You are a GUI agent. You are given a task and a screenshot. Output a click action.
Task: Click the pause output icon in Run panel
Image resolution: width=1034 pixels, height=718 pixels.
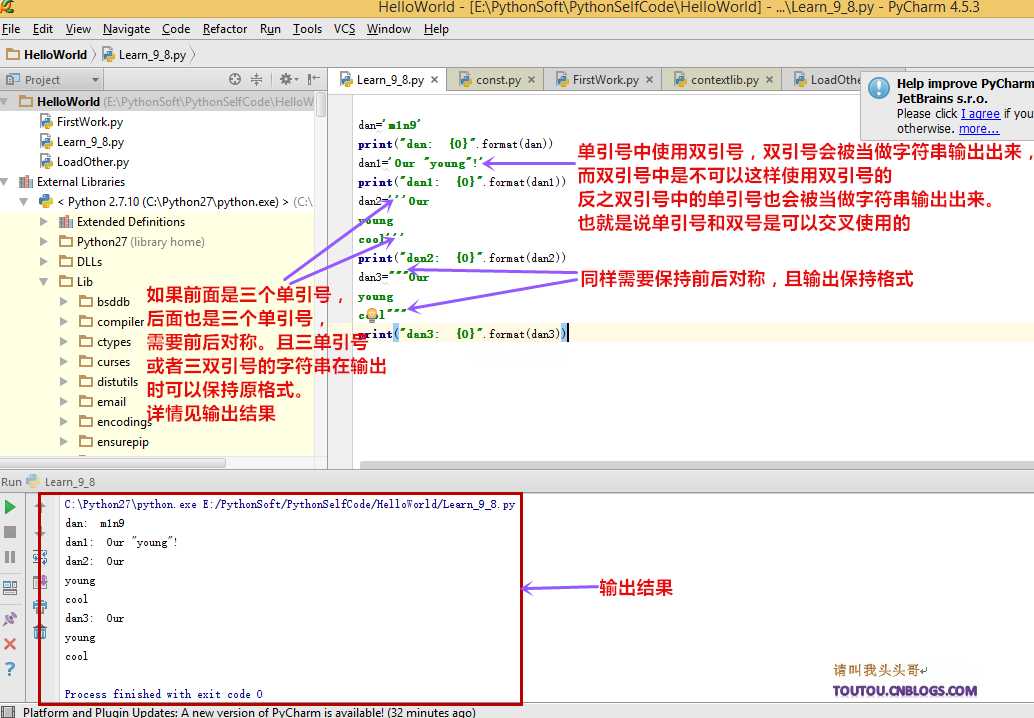click(10, 557)
